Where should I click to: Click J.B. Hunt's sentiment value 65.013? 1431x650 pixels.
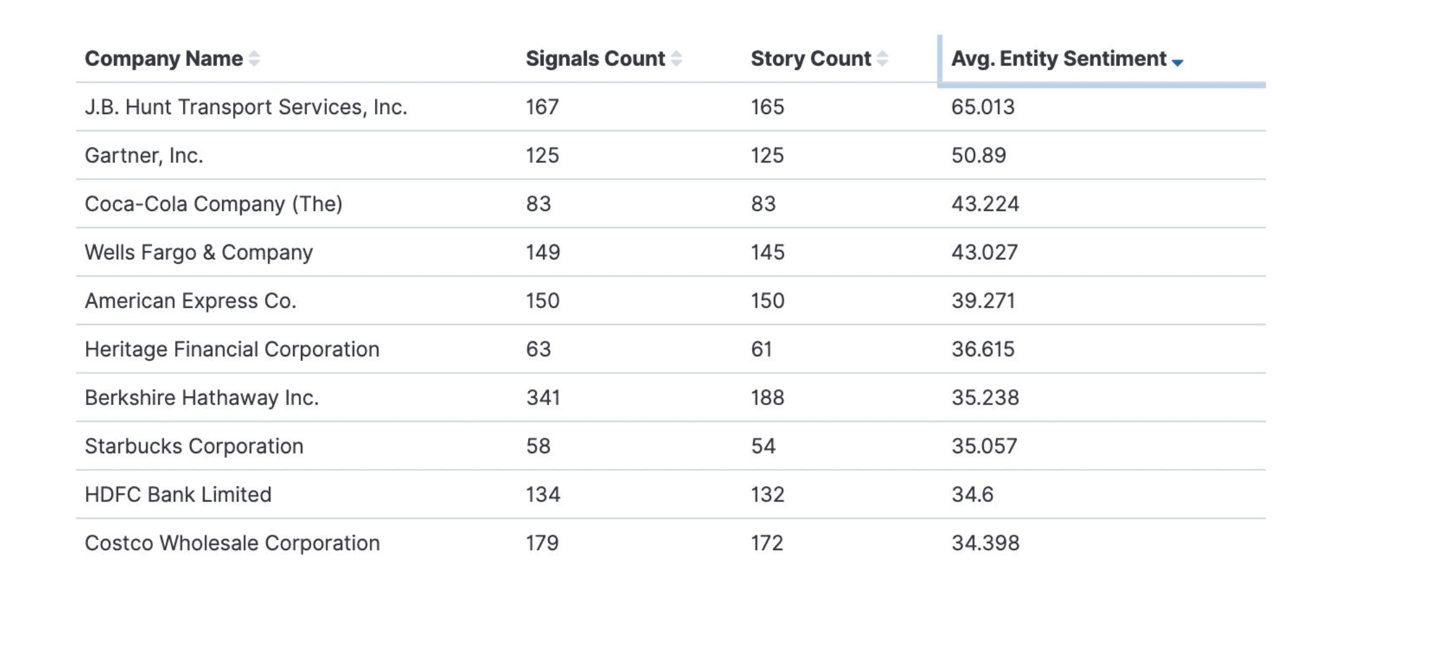click(982, 107)
